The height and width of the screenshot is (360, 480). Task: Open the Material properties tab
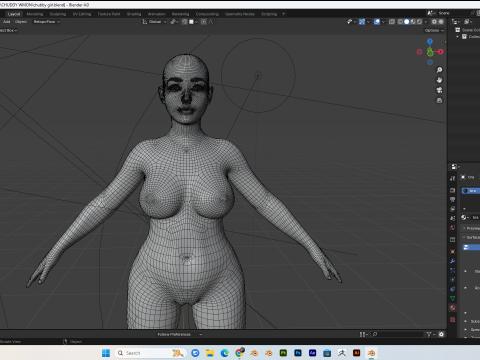coord(452,308)
